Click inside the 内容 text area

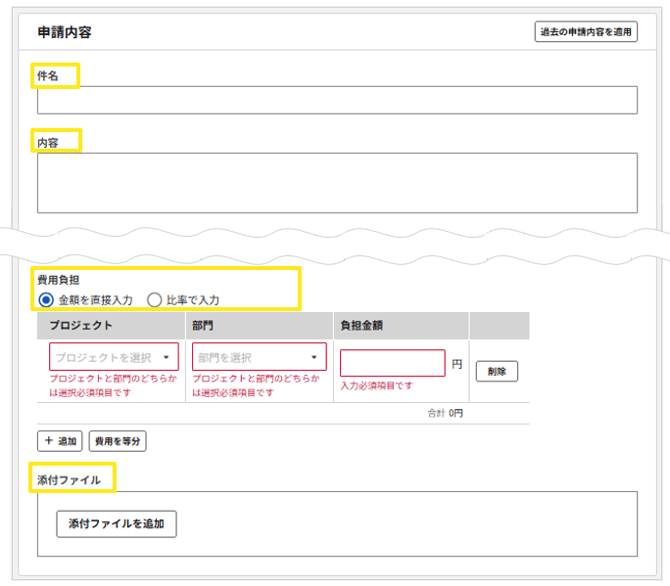(x=337, y=183)
